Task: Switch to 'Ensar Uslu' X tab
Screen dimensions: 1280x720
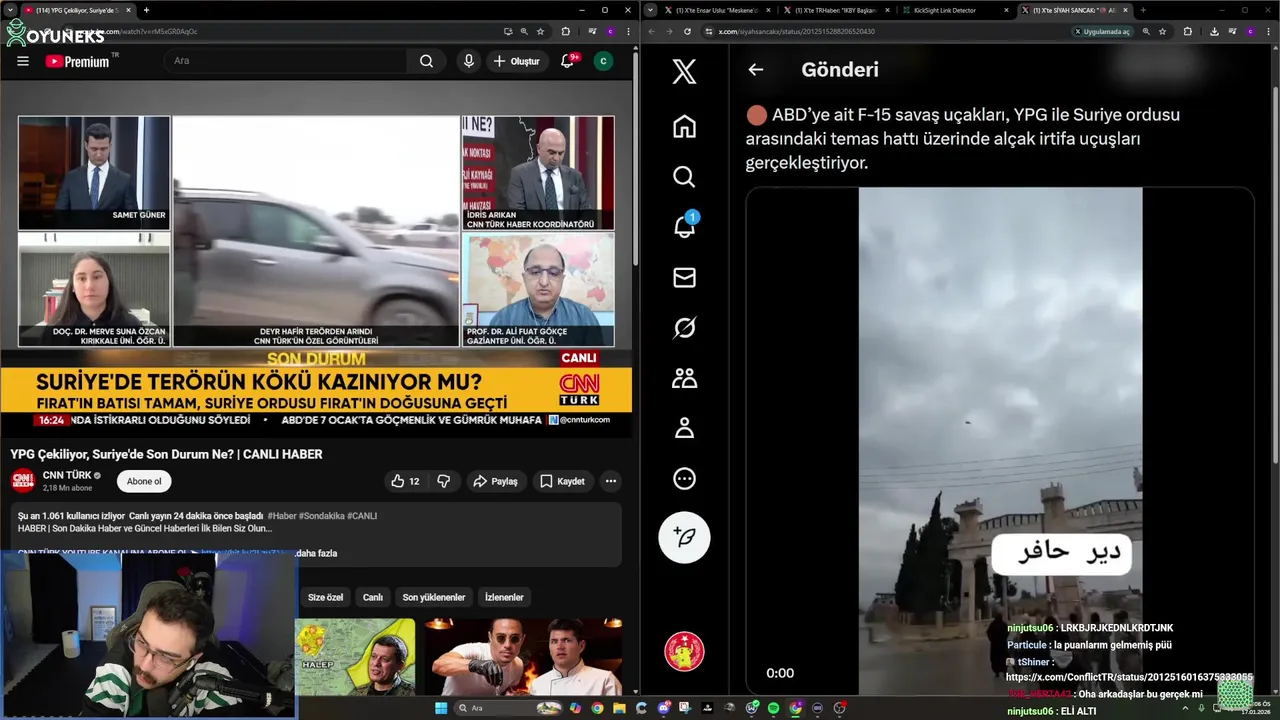Action: point(714,10)
